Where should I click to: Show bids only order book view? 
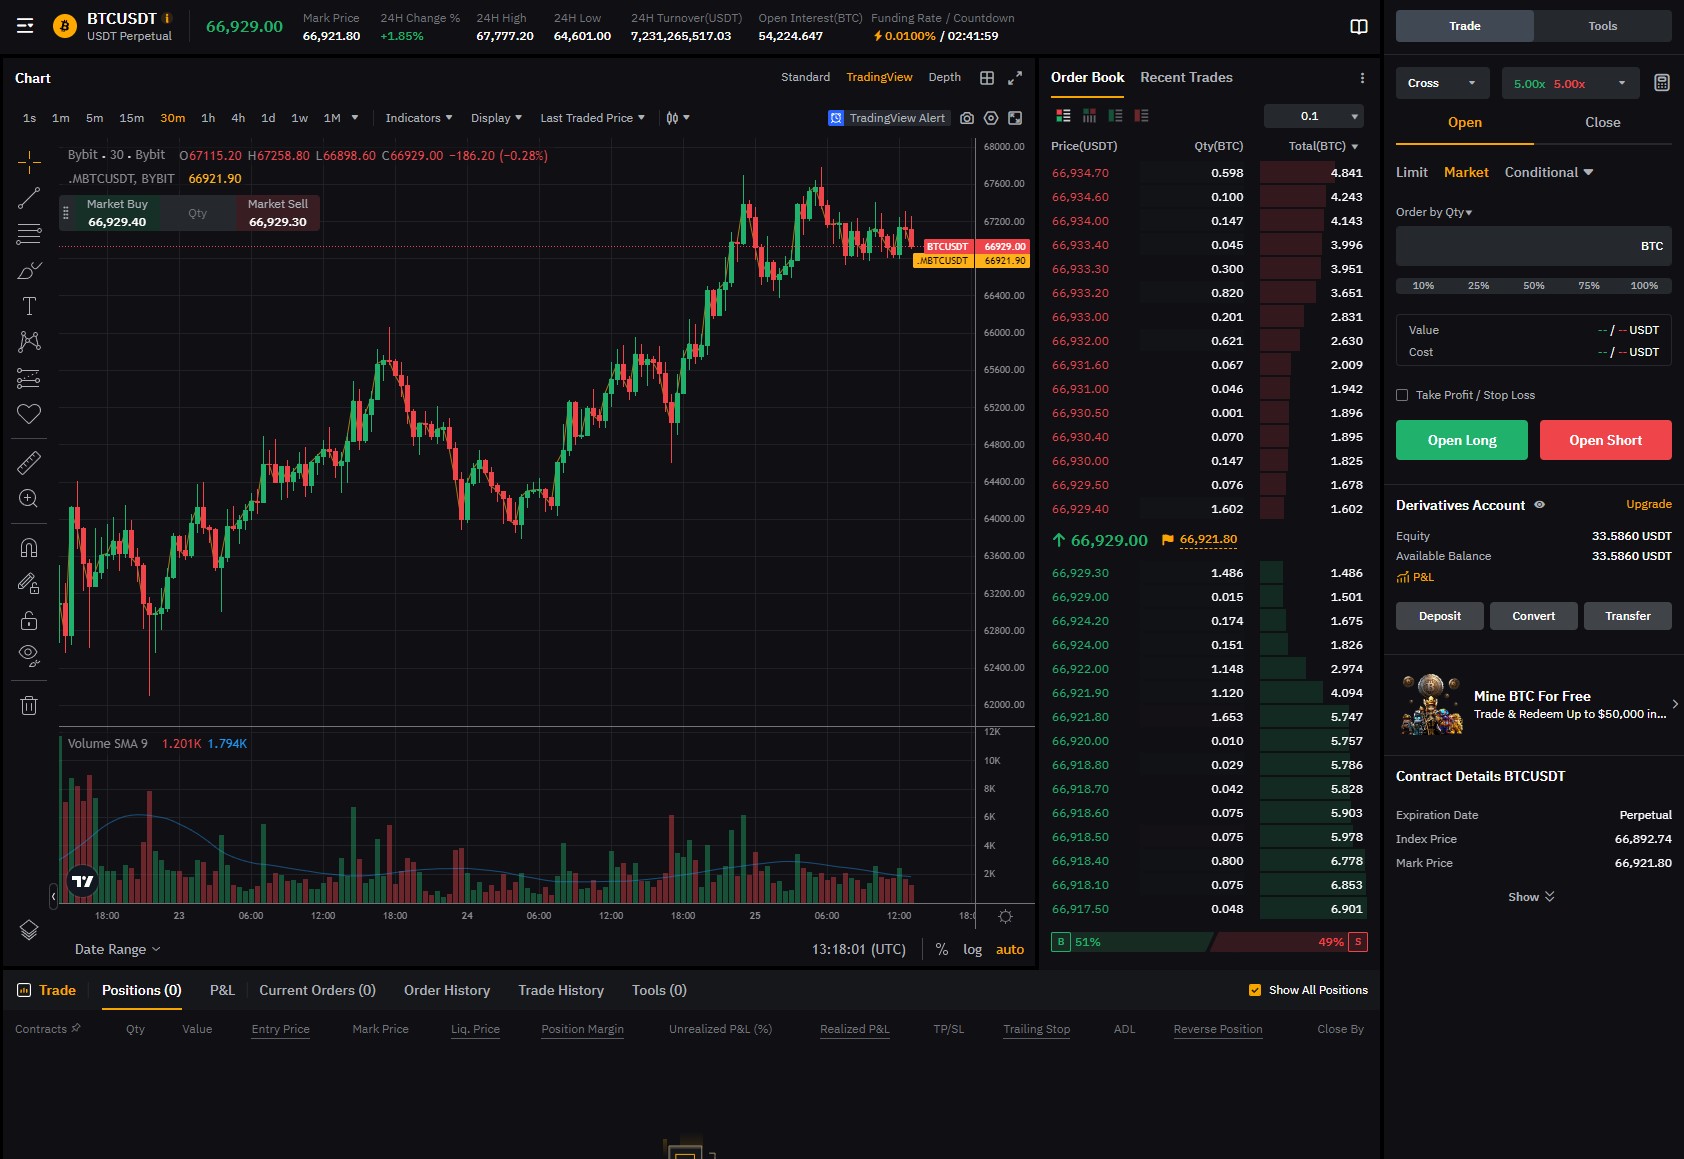click(1115, 116)
